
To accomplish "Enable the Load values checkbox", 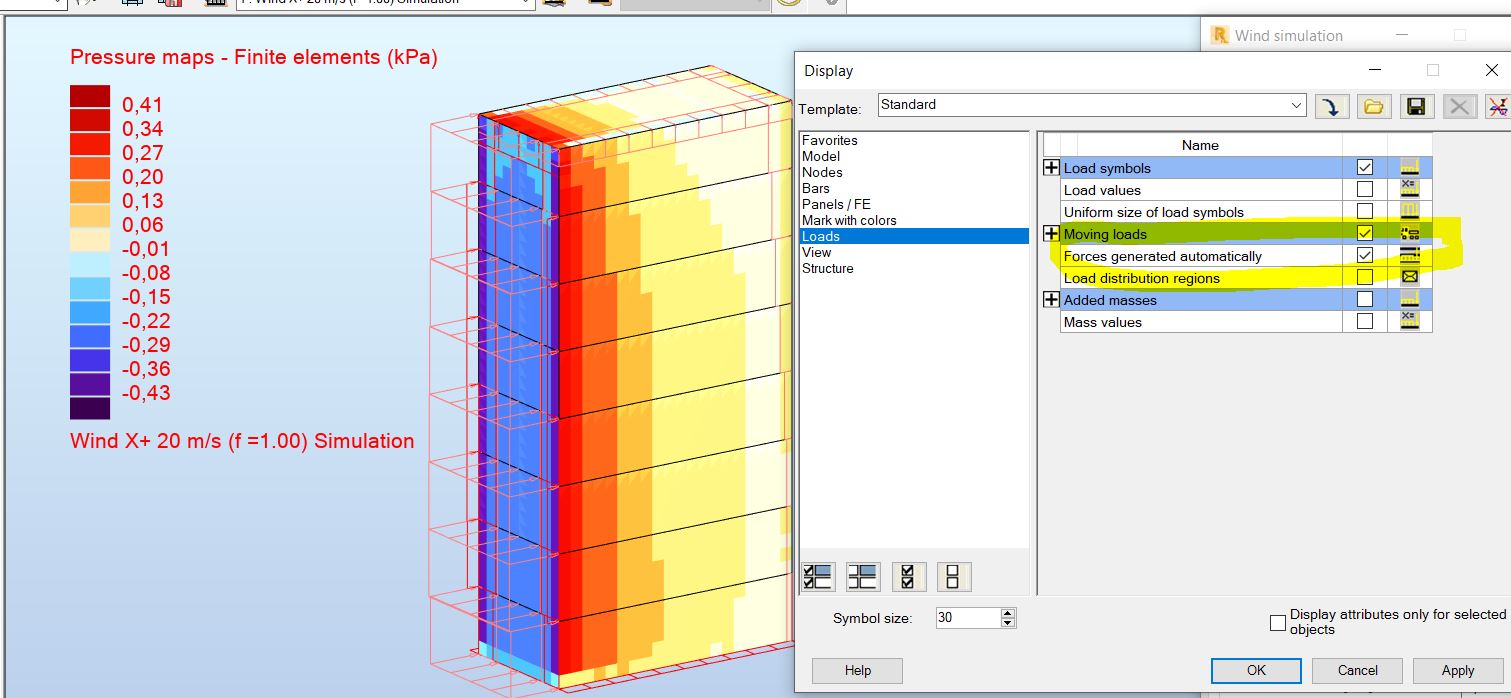I will pos(1365,189).
